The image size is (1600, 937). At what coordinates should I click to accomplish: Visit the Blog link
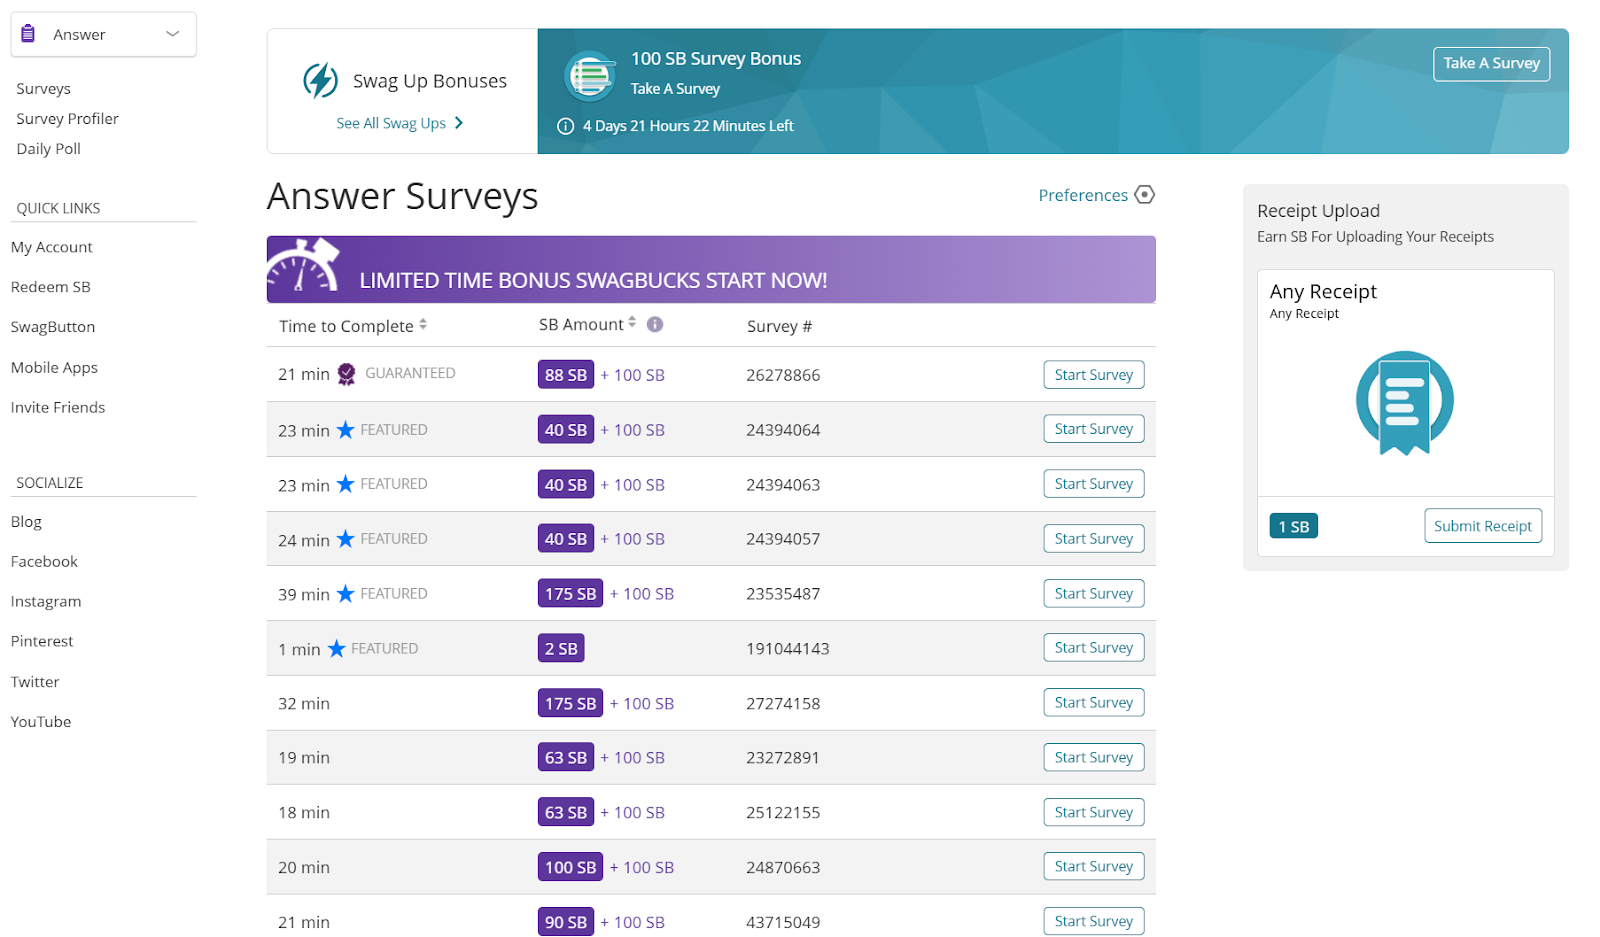26,522
